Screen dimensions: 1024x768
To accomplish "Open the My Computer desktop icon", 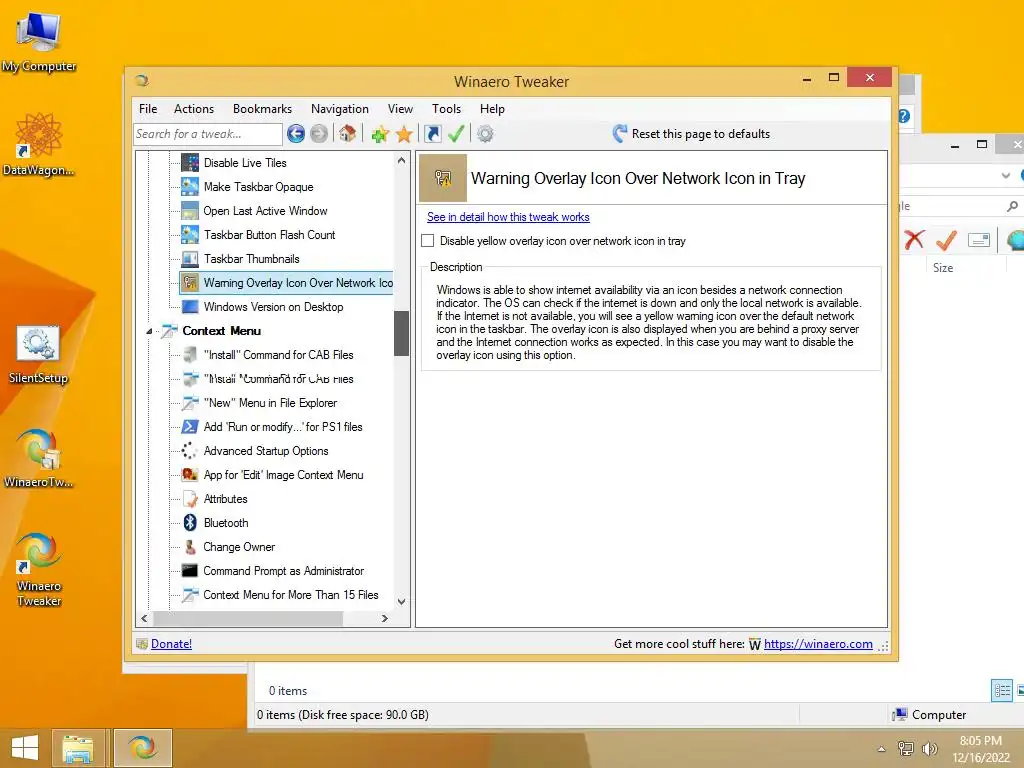I will point(39,40).
